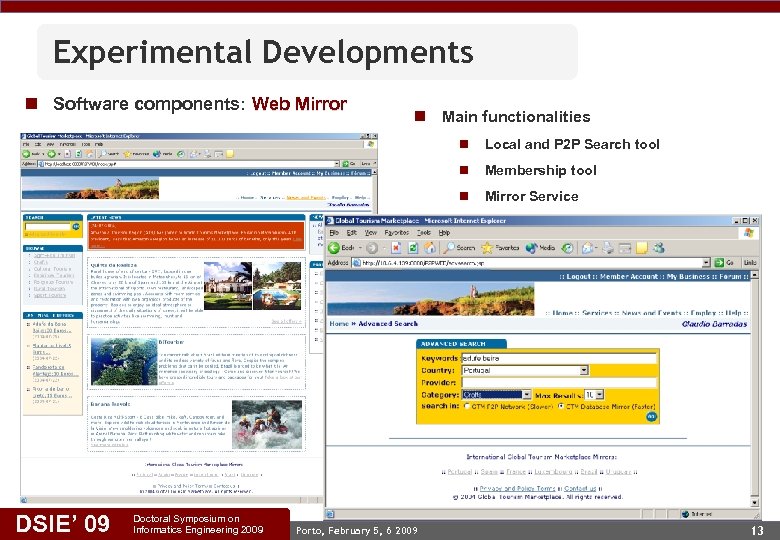Open the Member Account link in the front window
The width and height of the screenshot is (780, 540).
pyautogui.click(x=629, y=276)
